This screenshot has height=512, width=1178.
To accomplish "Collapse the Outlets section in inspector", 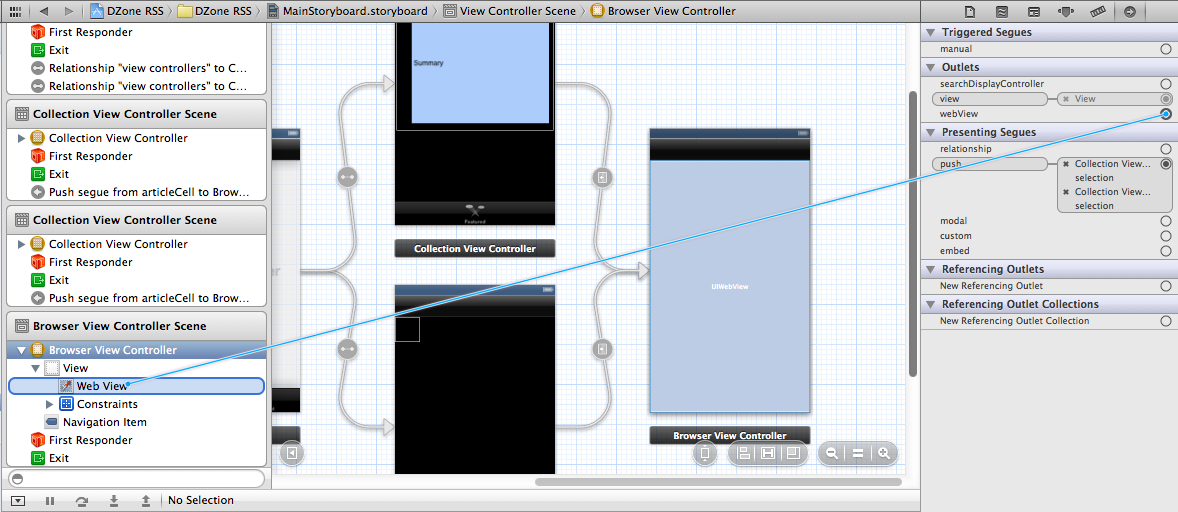I will coord(930,67).
